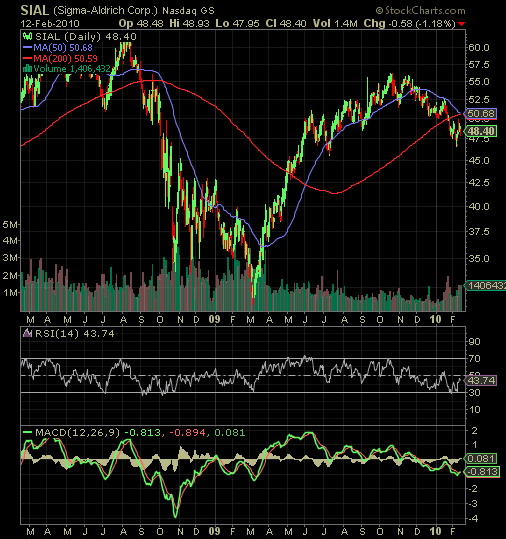Click the red MA(200) legend line marker
The image size is (506, 539).
coord(27,58)
